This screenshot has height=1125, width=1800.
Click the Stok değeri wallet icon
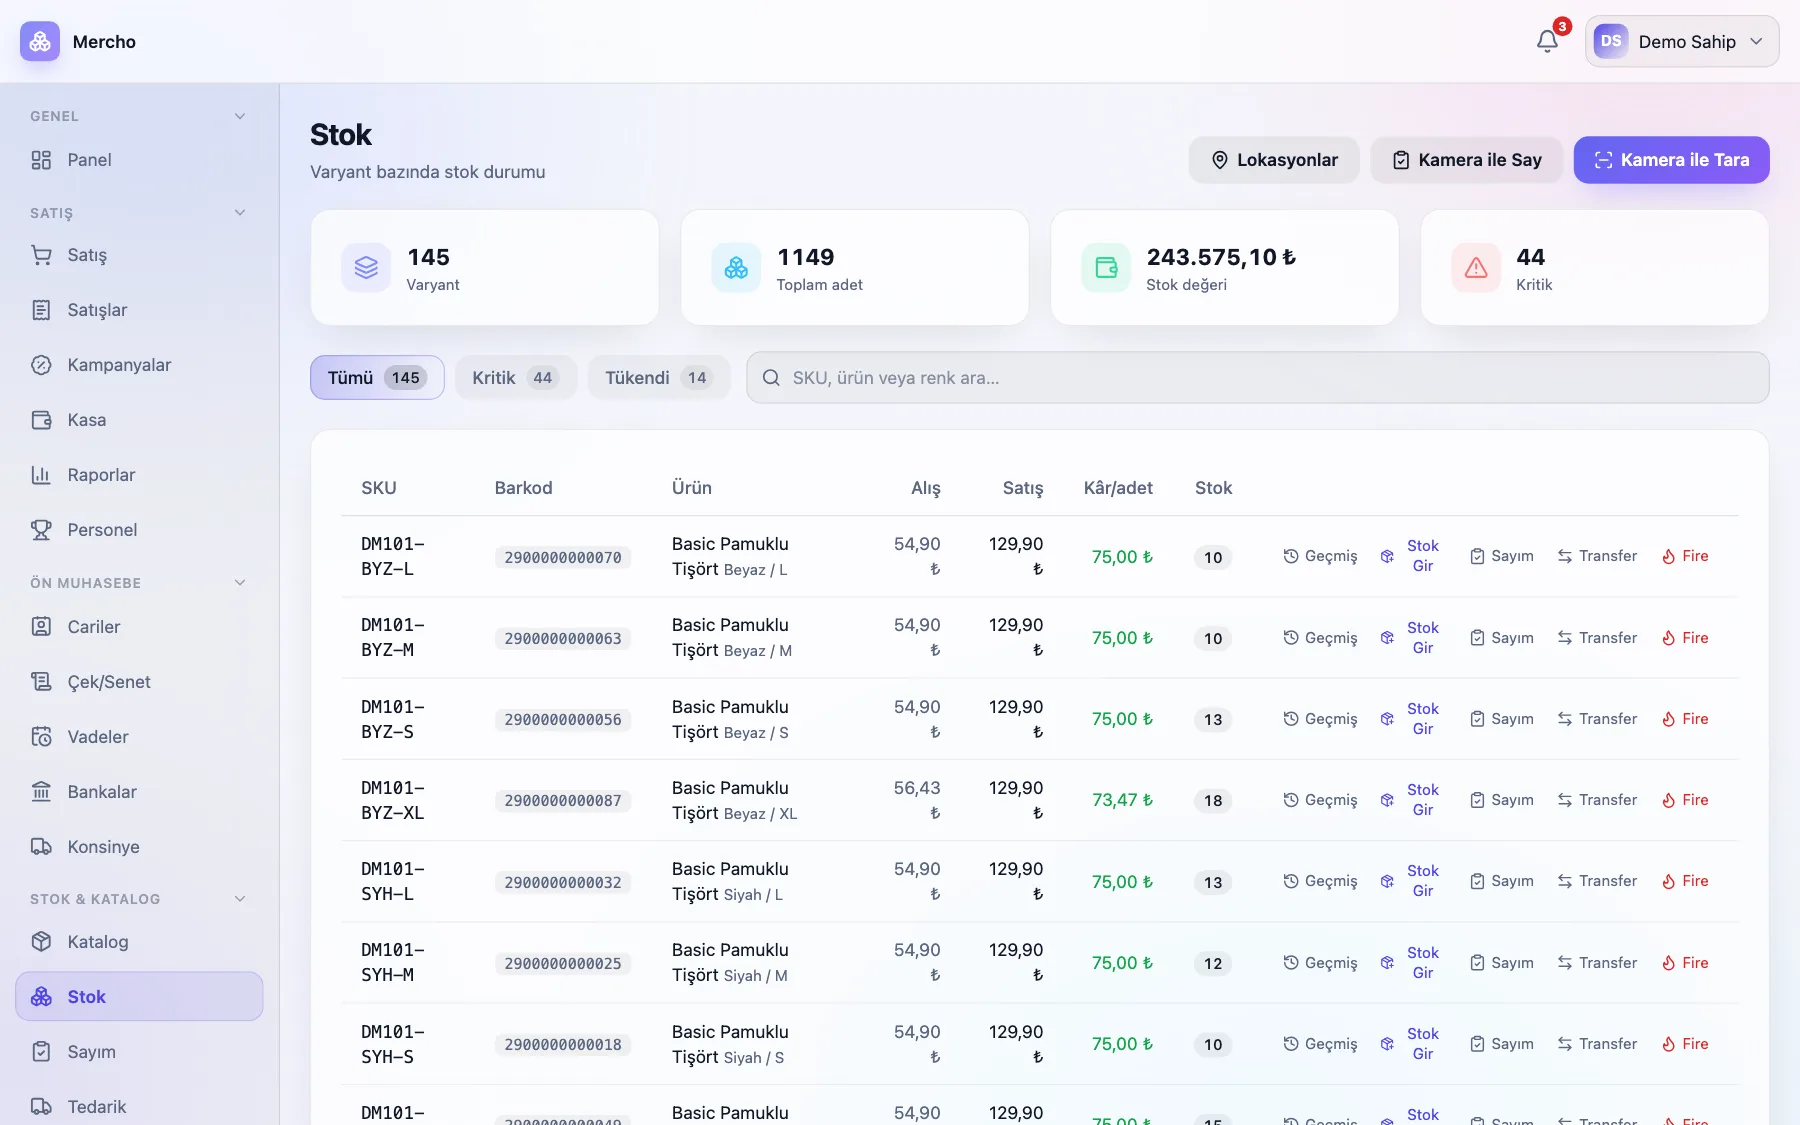1106,268
